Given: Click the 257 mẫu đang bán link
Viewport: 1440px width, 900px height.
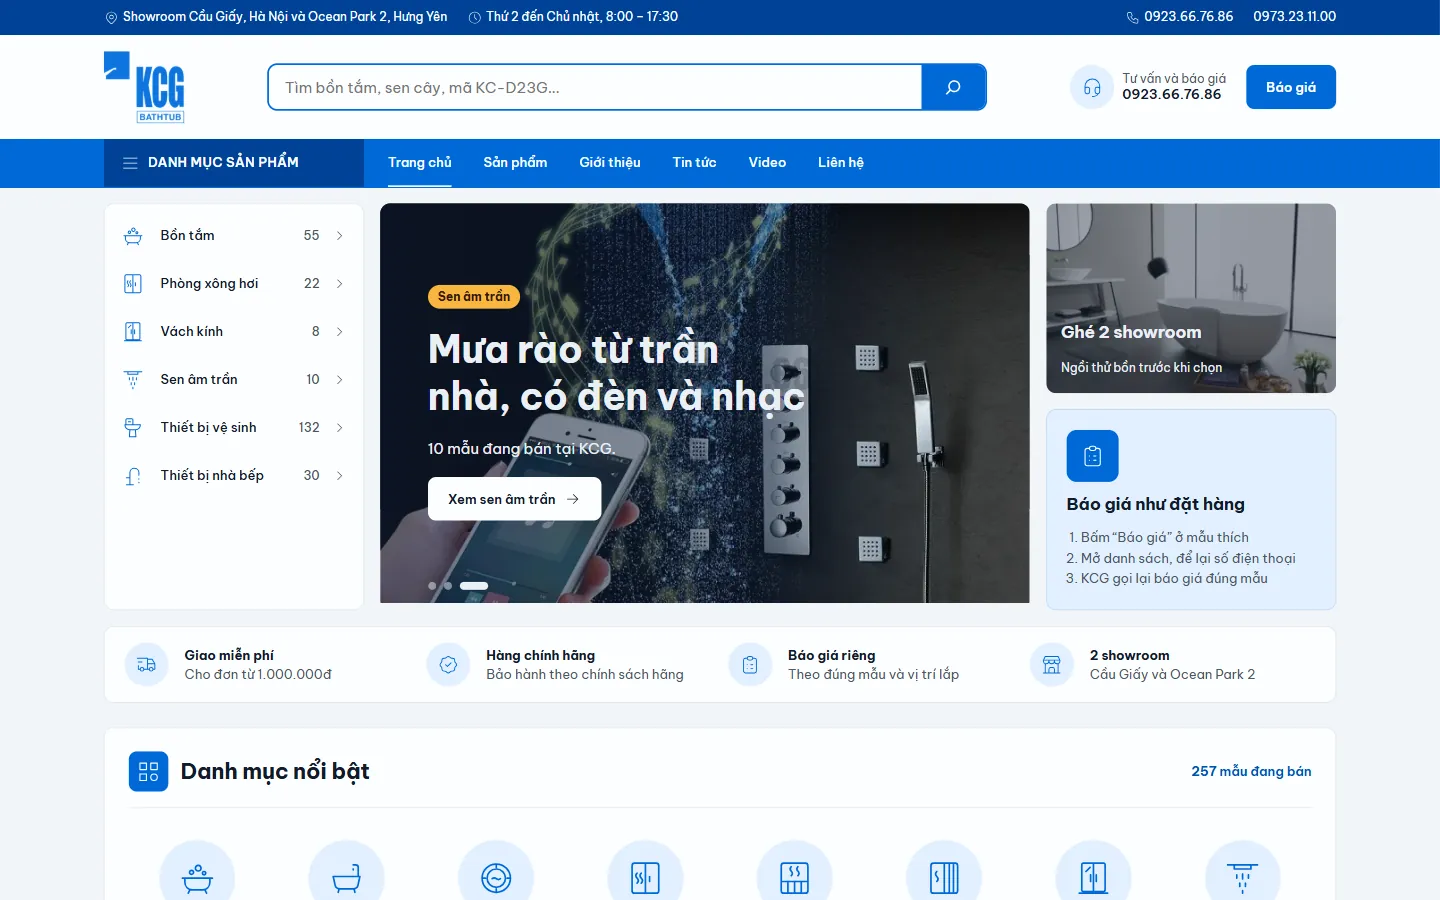Looking at the screenshot, I should [1251, 772].
